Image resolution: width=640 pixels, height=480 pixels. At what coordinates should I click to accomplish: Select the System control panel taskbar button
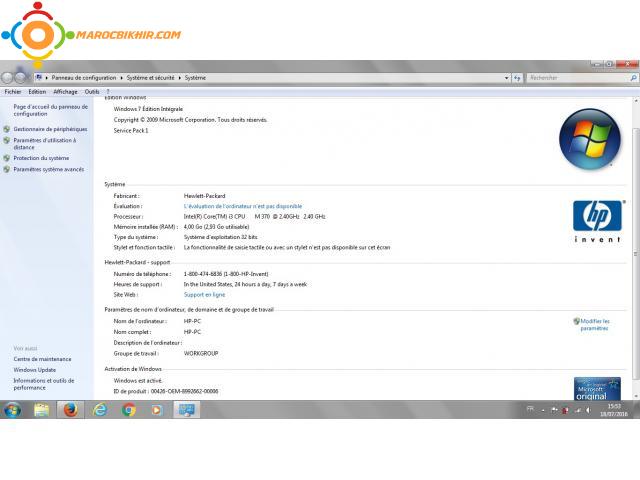coord(187,409)
